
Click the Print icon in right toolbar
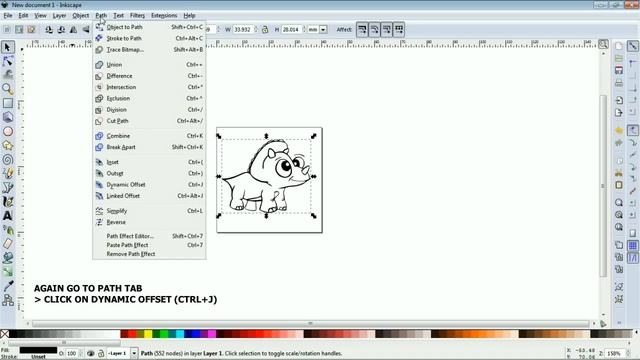[619, 83]
